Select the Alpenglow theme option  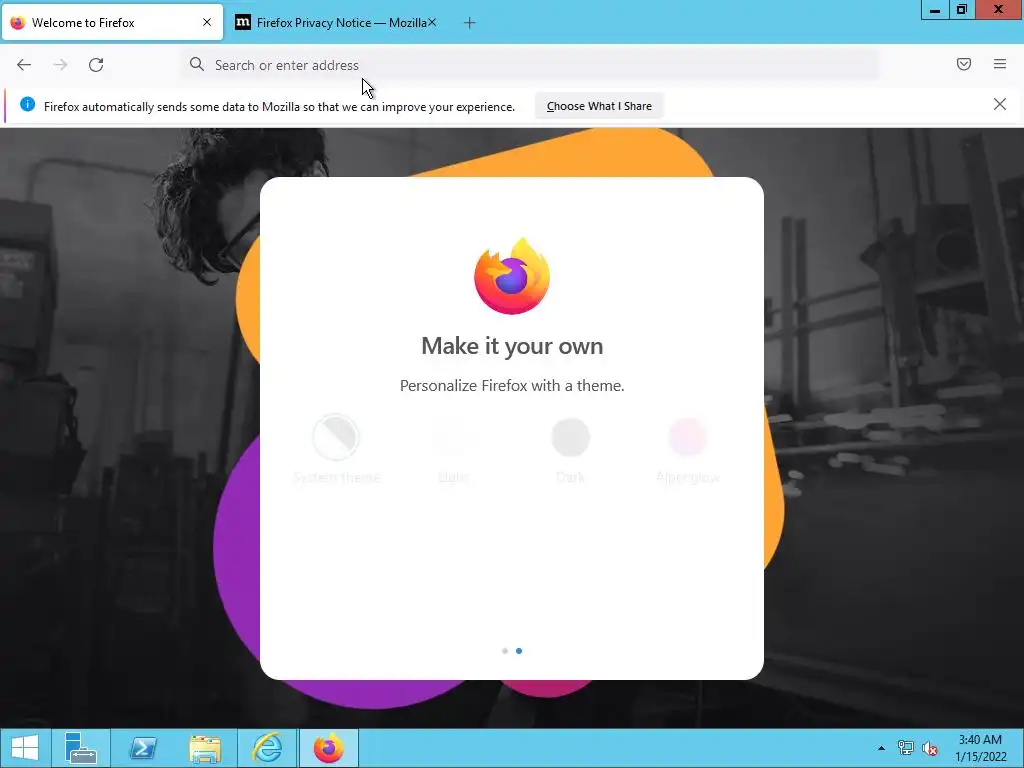tap(688, 449)
